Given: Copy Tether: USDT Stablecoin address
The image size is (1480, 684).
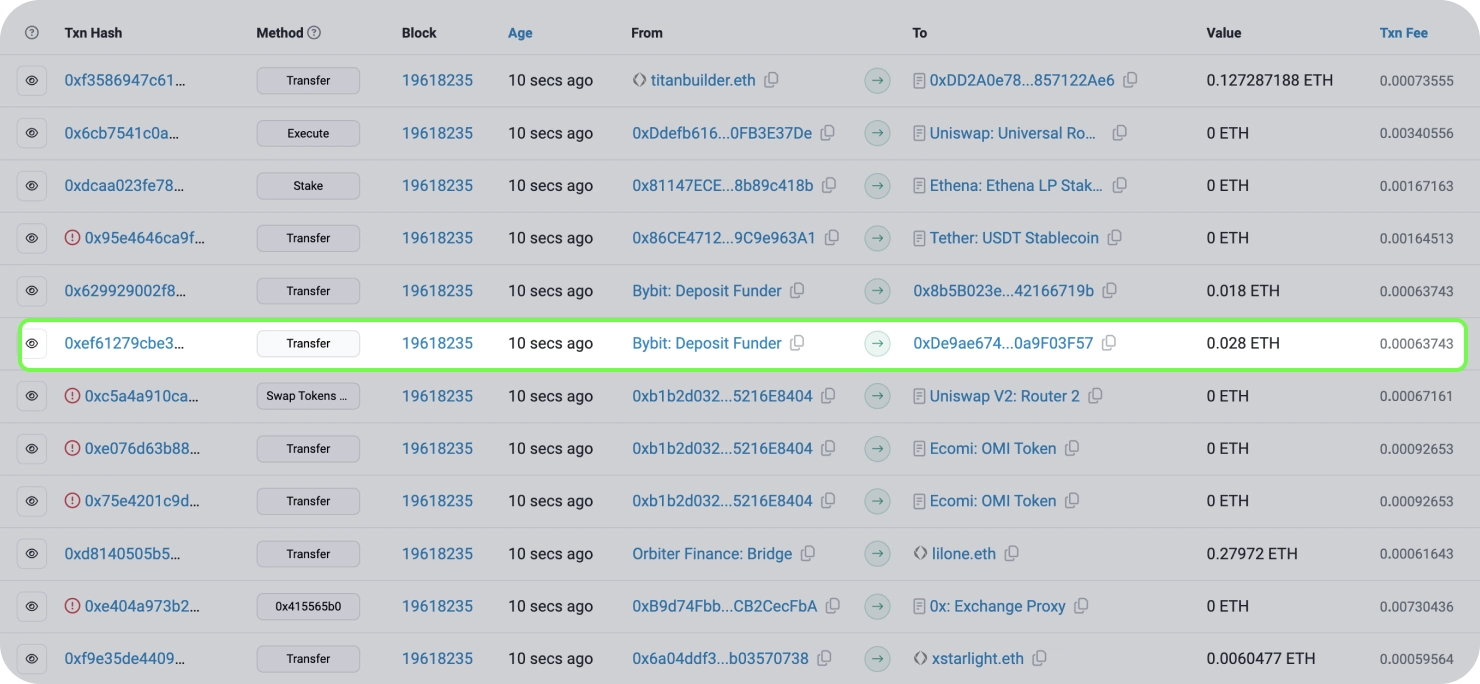Looking at the screenshot, I should tap(1114, 238).
